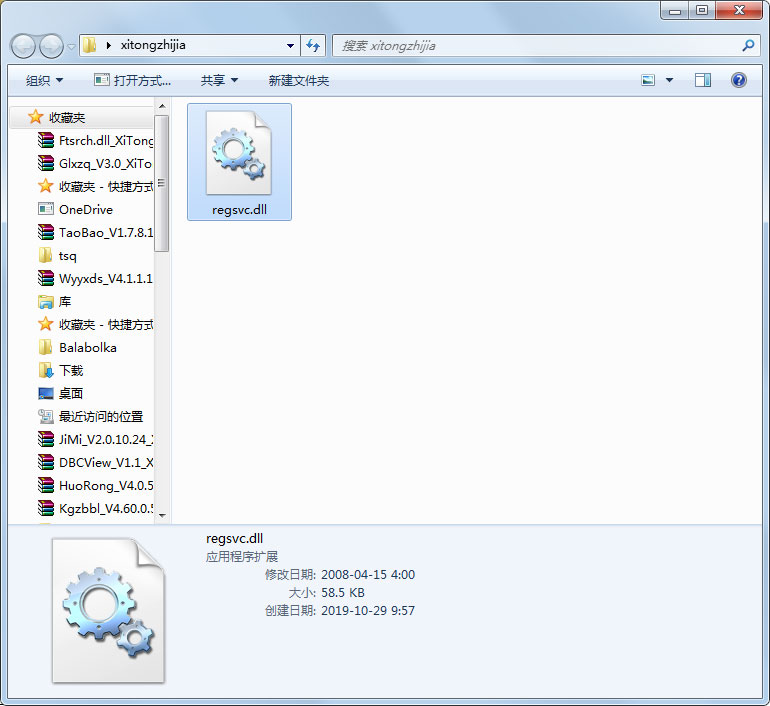Click the search magnifier icon
This screenshot has height=706, width=770.
748,46
